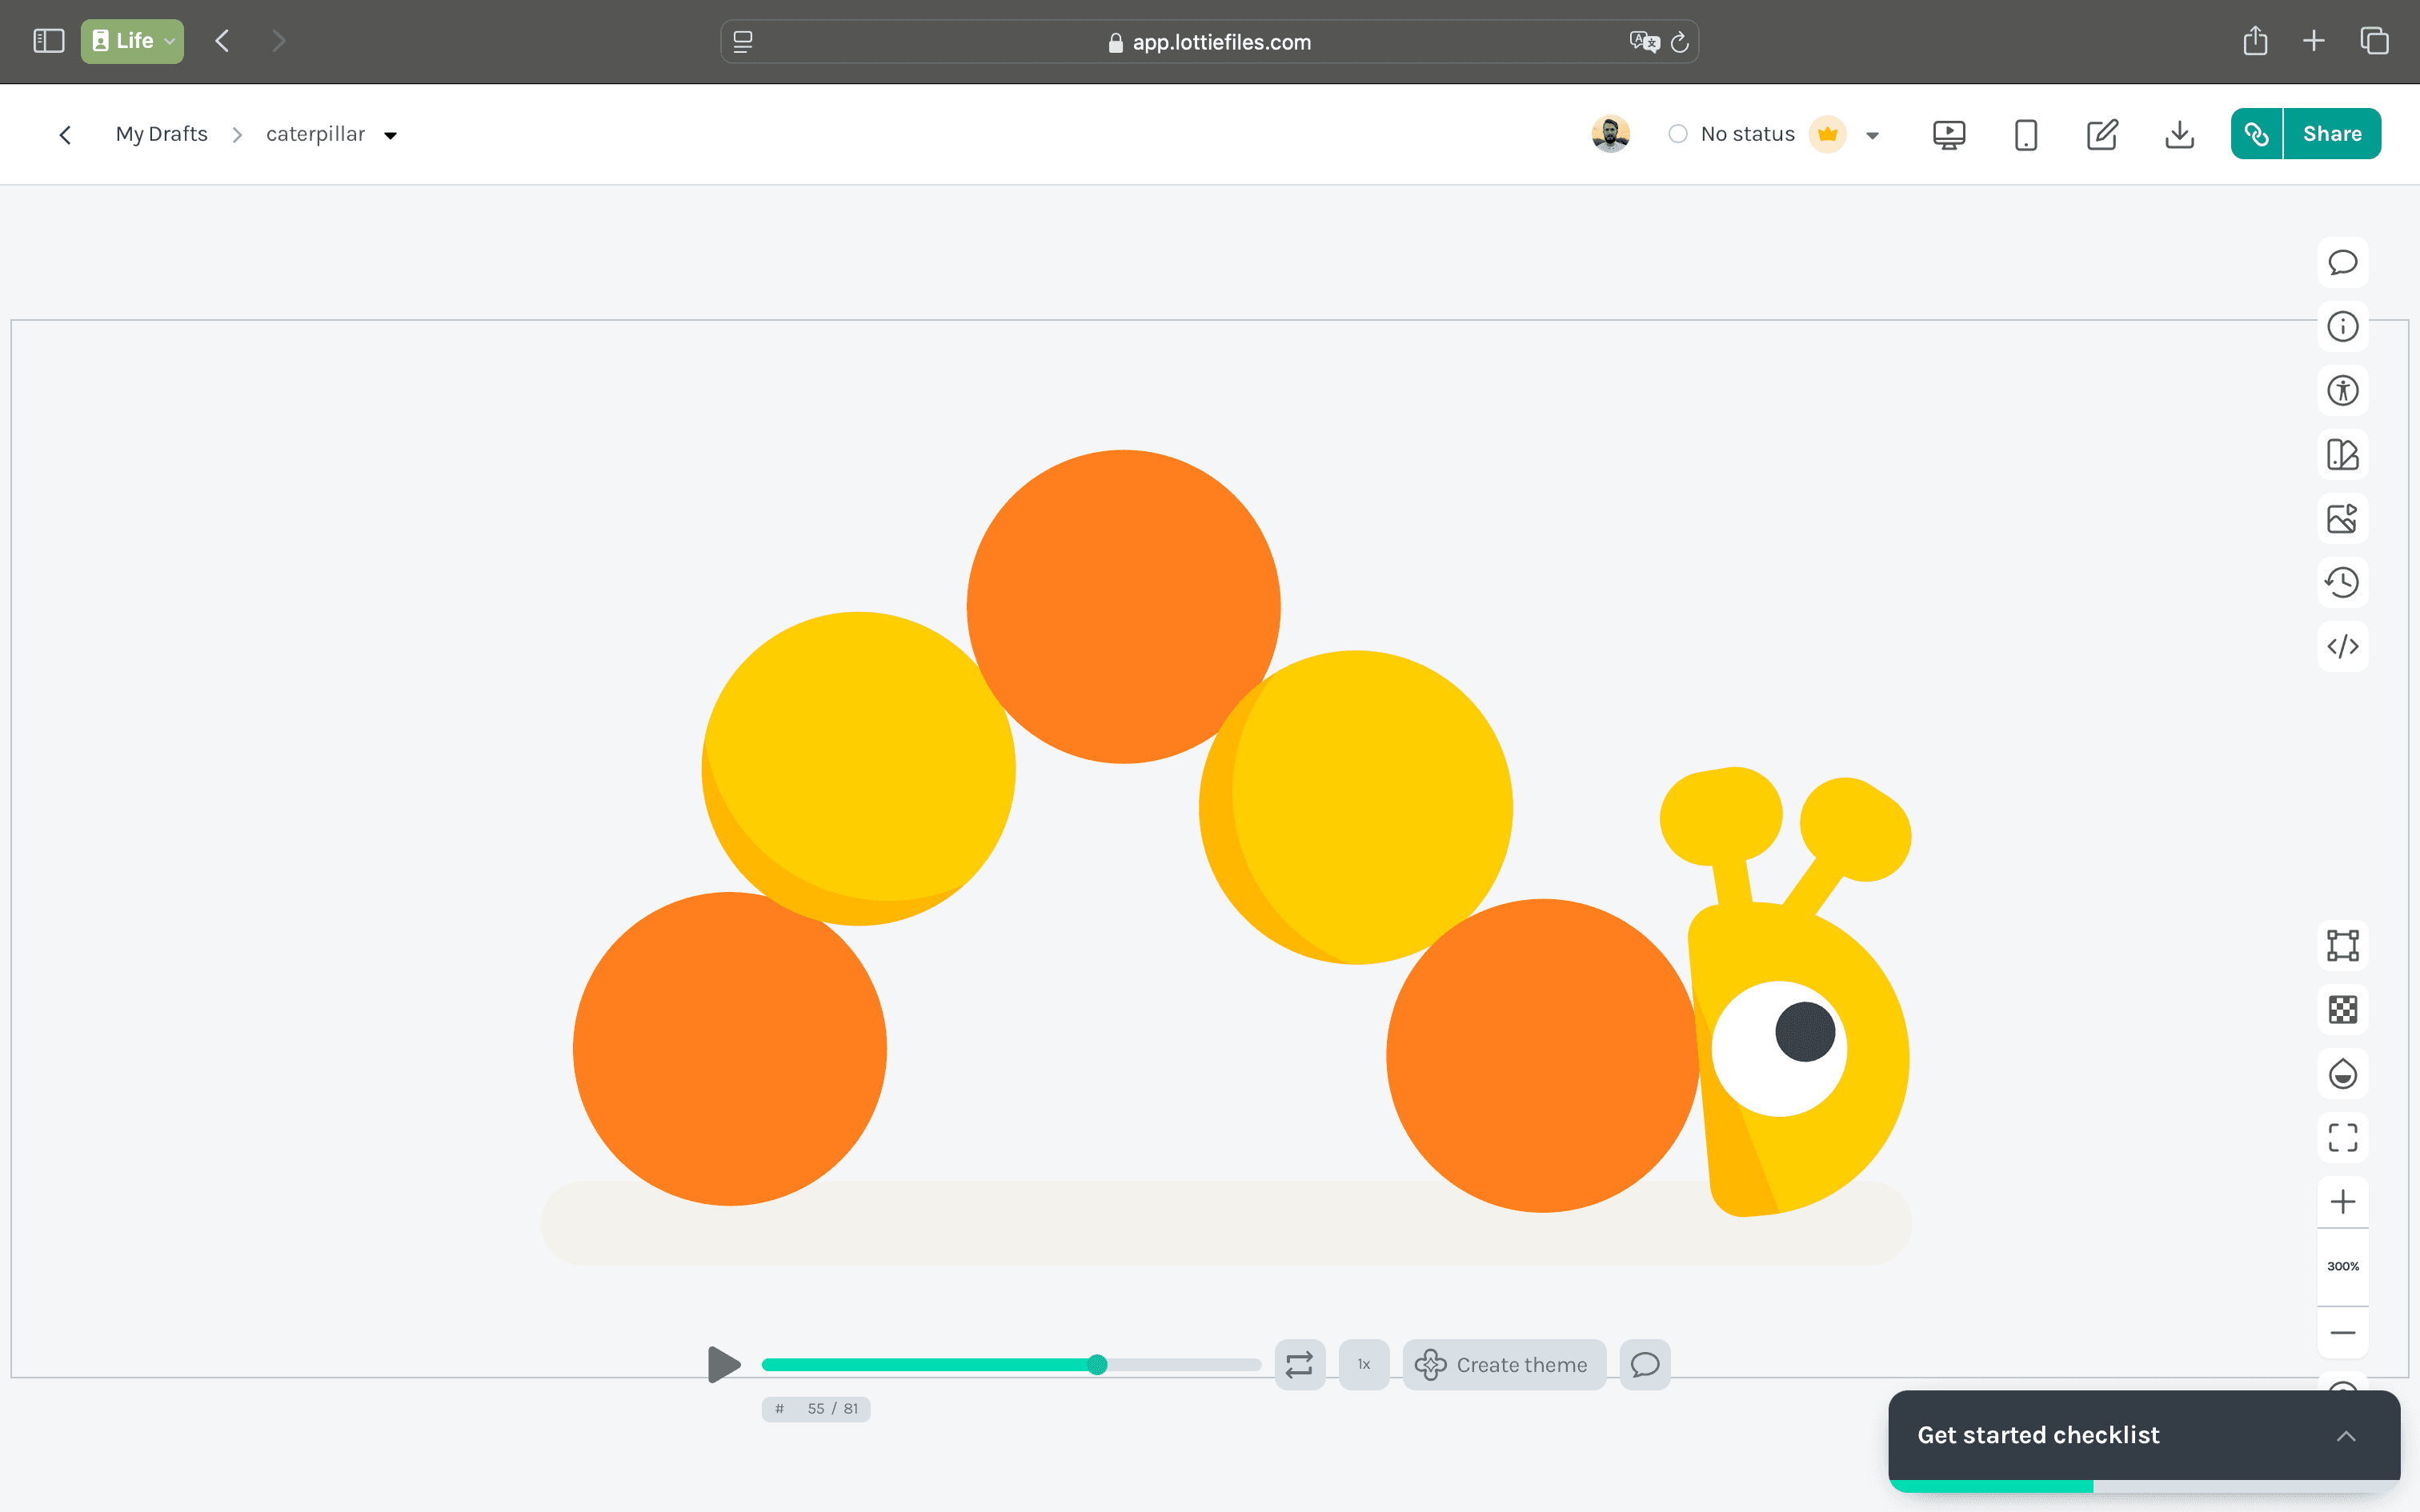
Task: Click the translate icon in address bar
Action: pos(1644,42)
